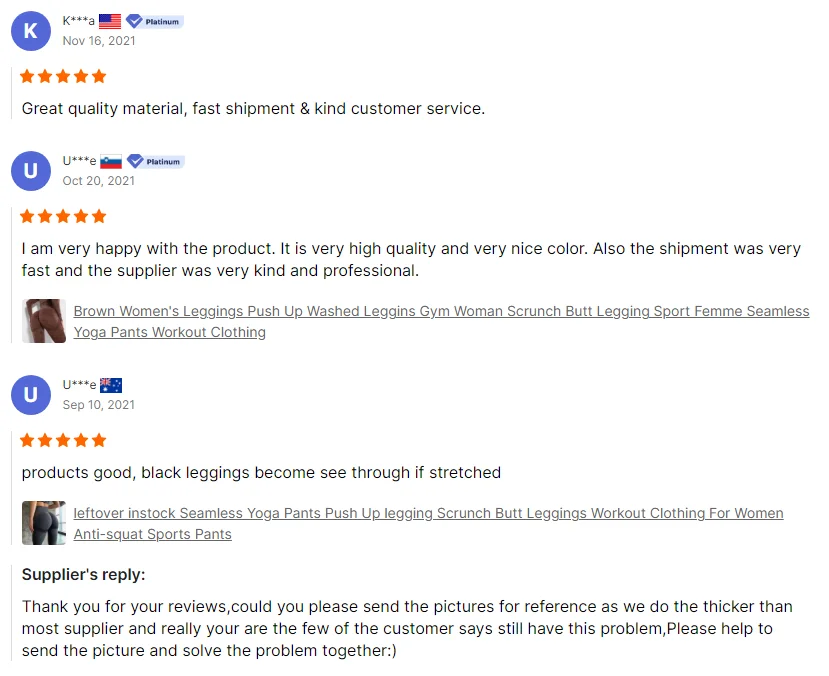Click the United States flag icon
The width and height of the screenshot is (829, 676).
pyautogui.click(x=110, y=21)
